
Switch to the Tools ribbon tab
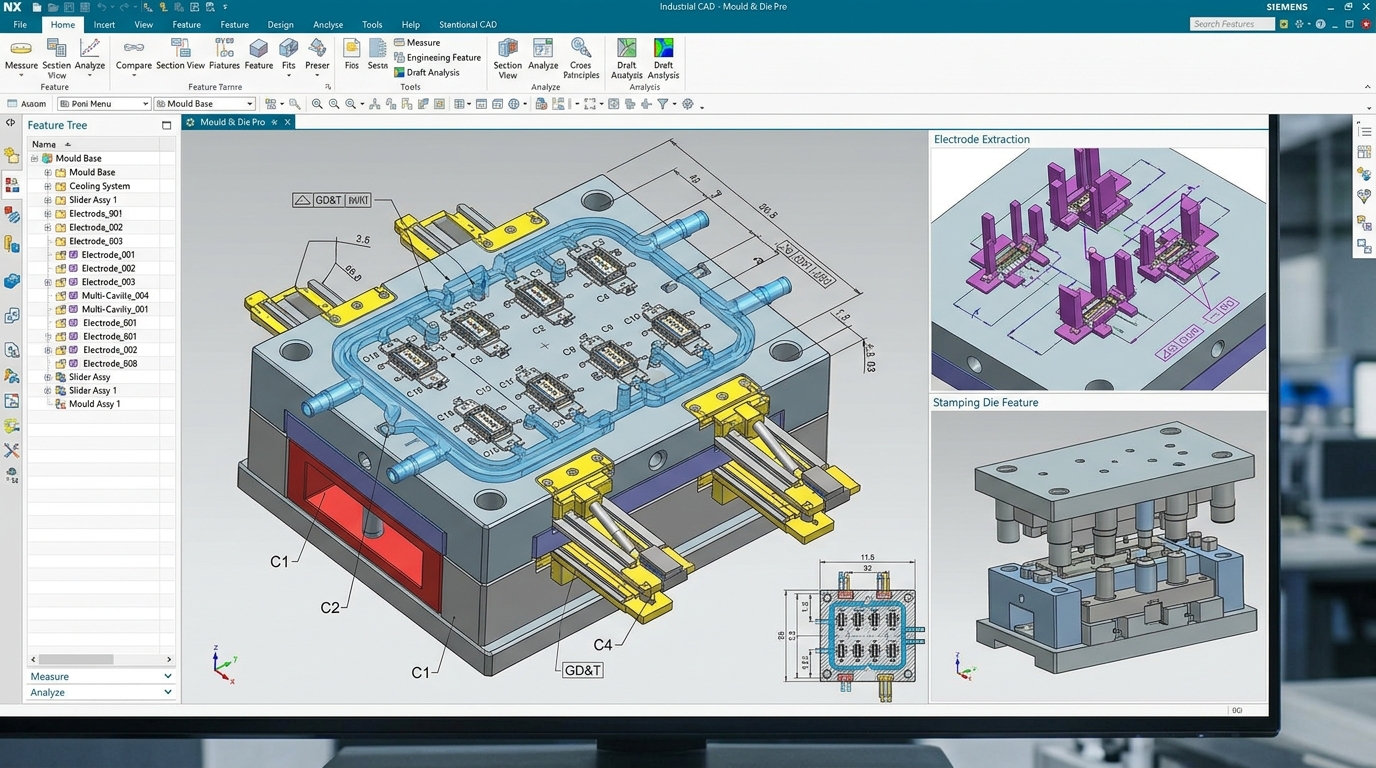tap(372, 24)
